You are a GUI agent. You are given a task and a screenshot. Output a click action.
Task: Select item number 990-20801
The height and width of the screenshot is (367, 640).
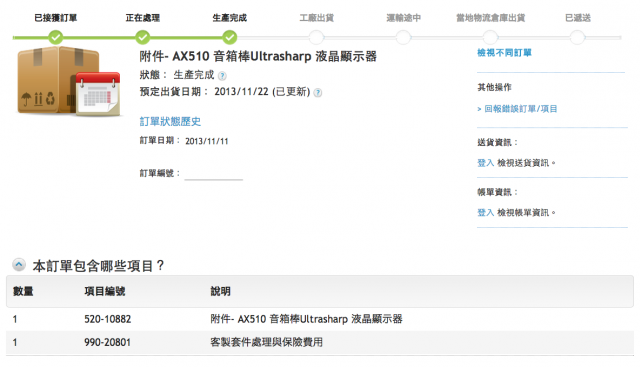pos(108,342)
